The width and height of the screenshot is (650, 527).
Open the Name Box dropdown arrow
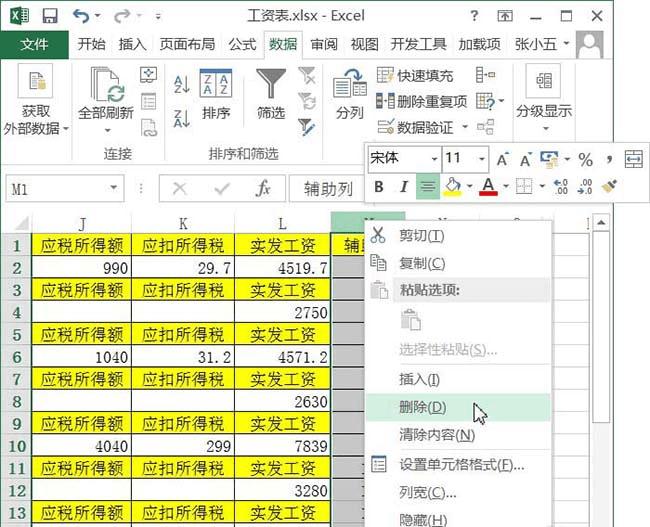[x=113, y=188]
